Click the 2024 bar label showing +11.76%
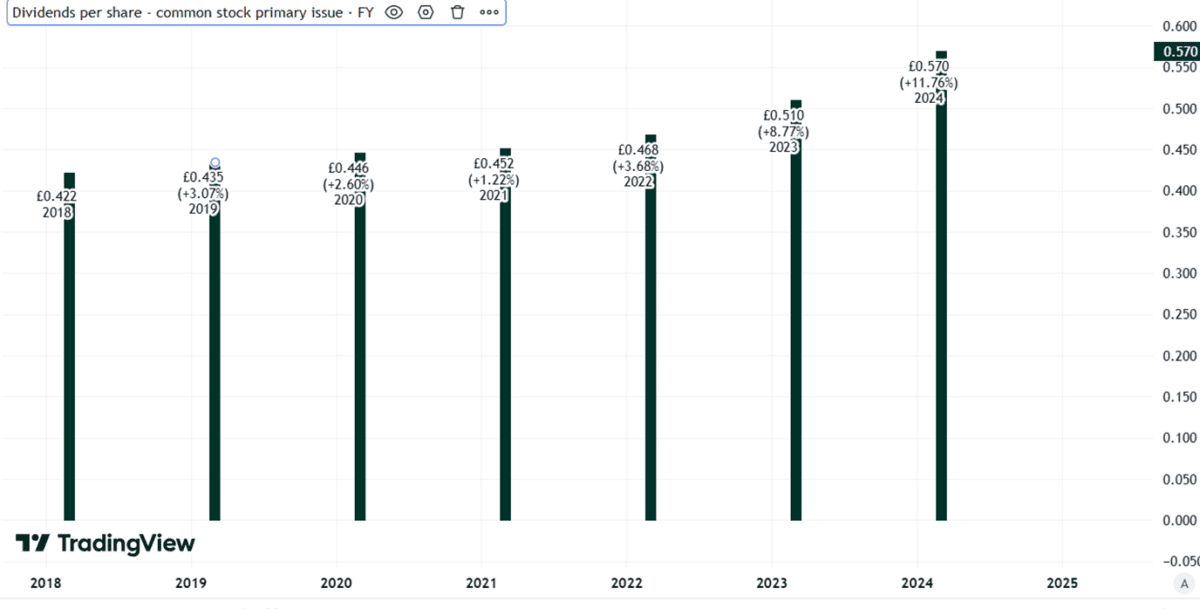The height and width of the screenshot is (609, 1200). coord(928,82)
